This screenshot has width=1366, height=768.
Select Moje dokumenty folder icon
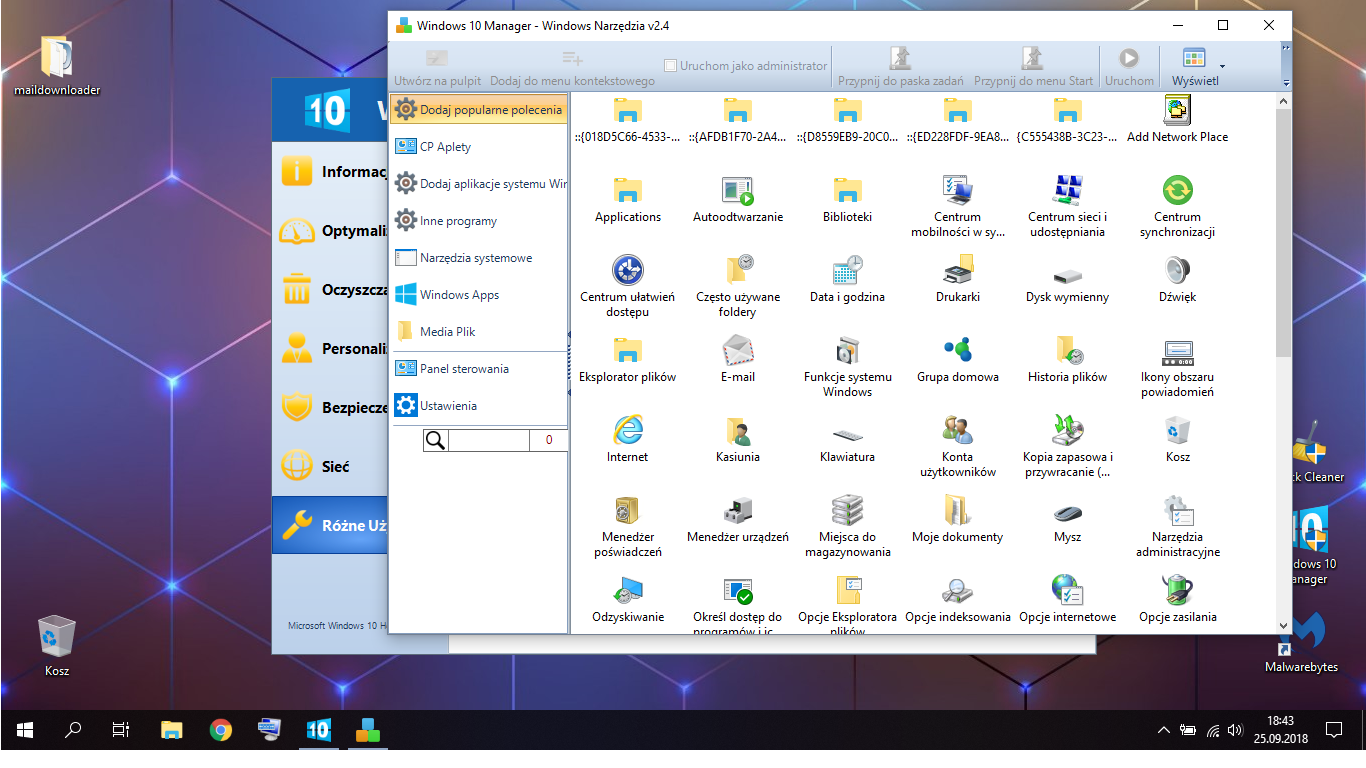[958, 510]
